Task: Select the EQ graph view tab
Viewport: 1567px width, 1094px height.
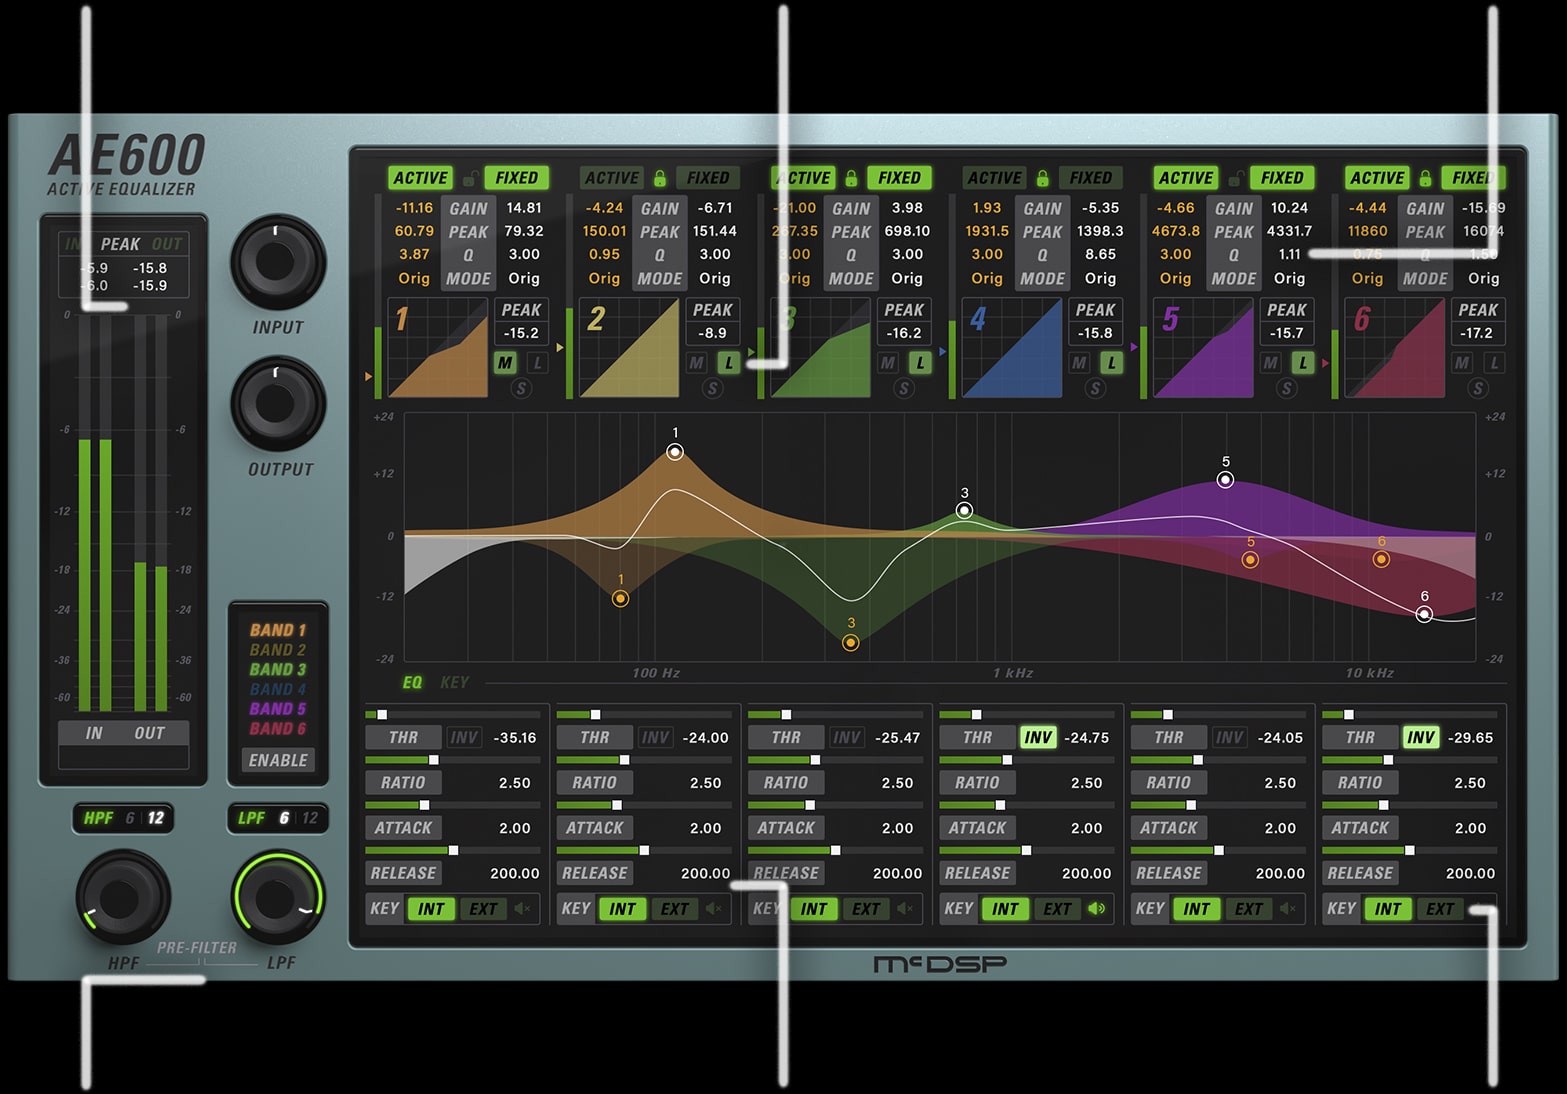Action: pos(412,682)
